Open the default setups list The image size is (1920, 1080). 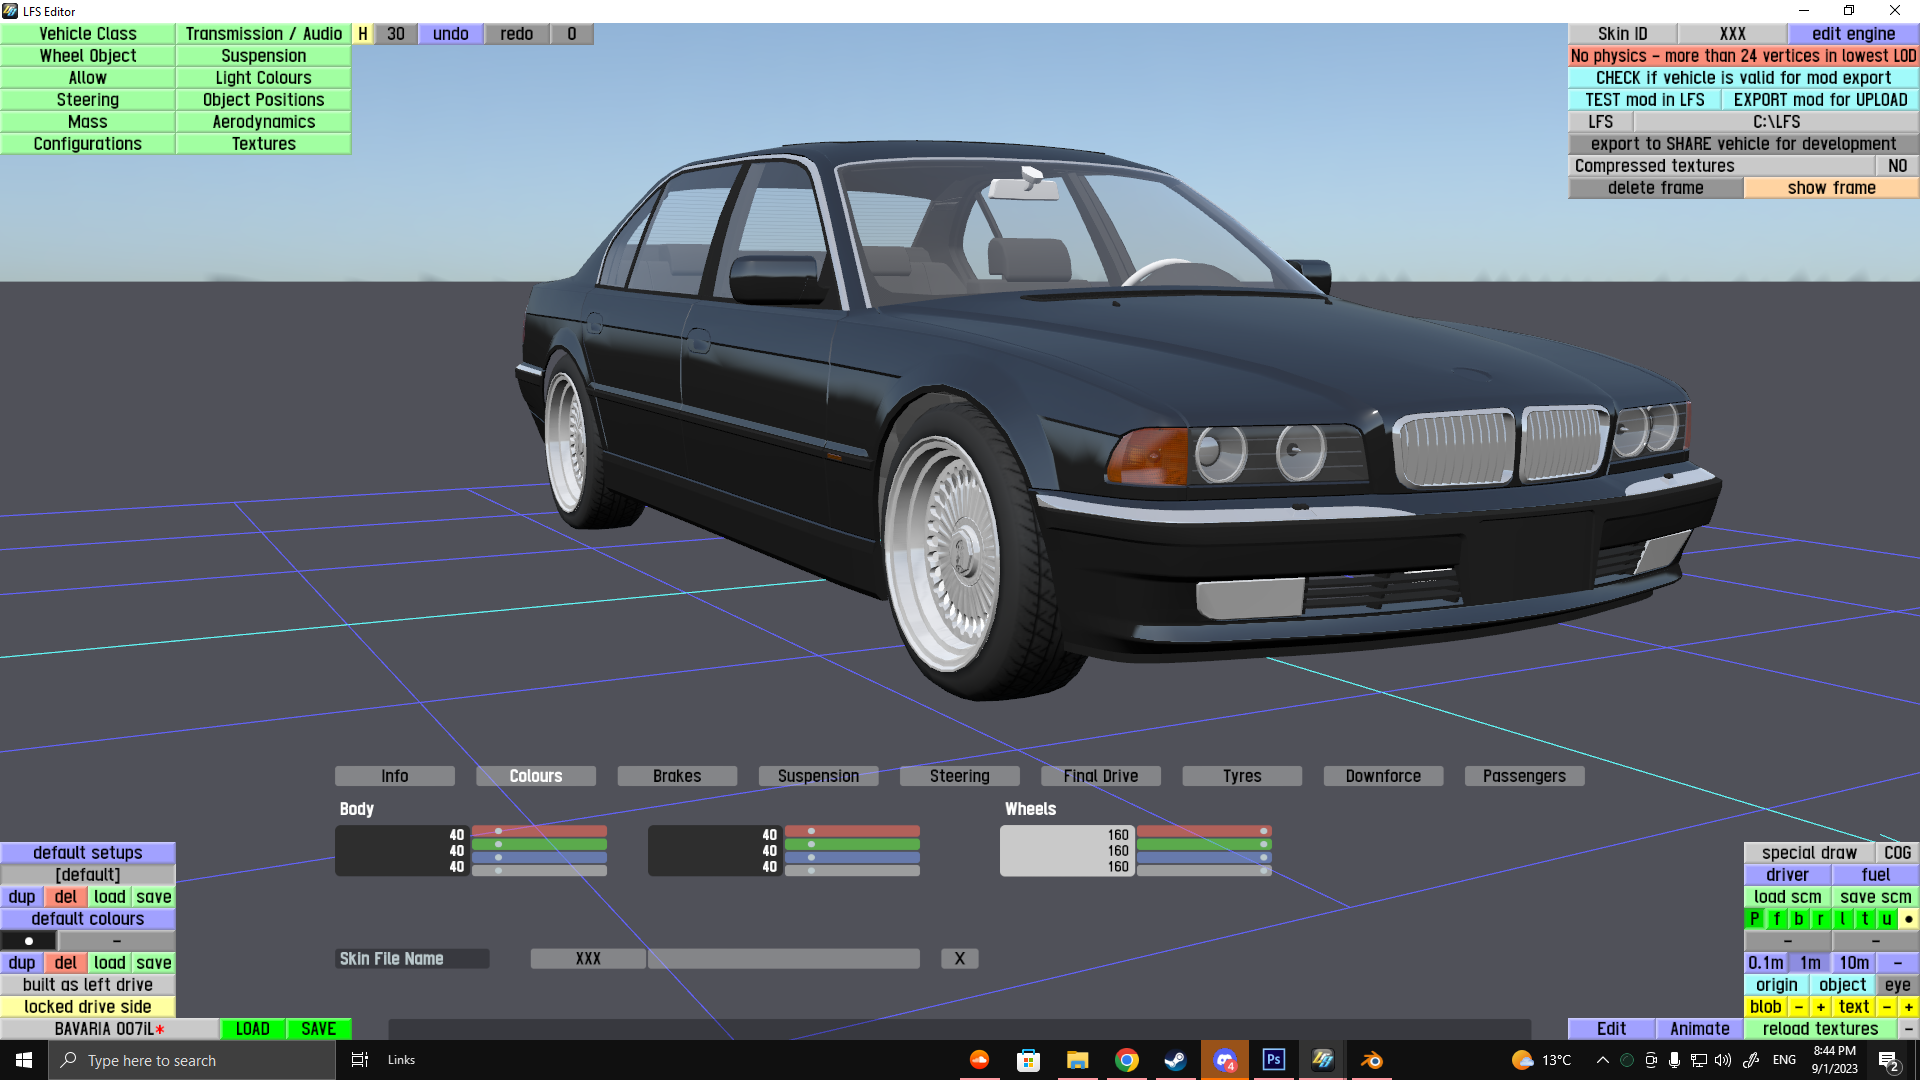pyautogui.click(x=88, y=853)
